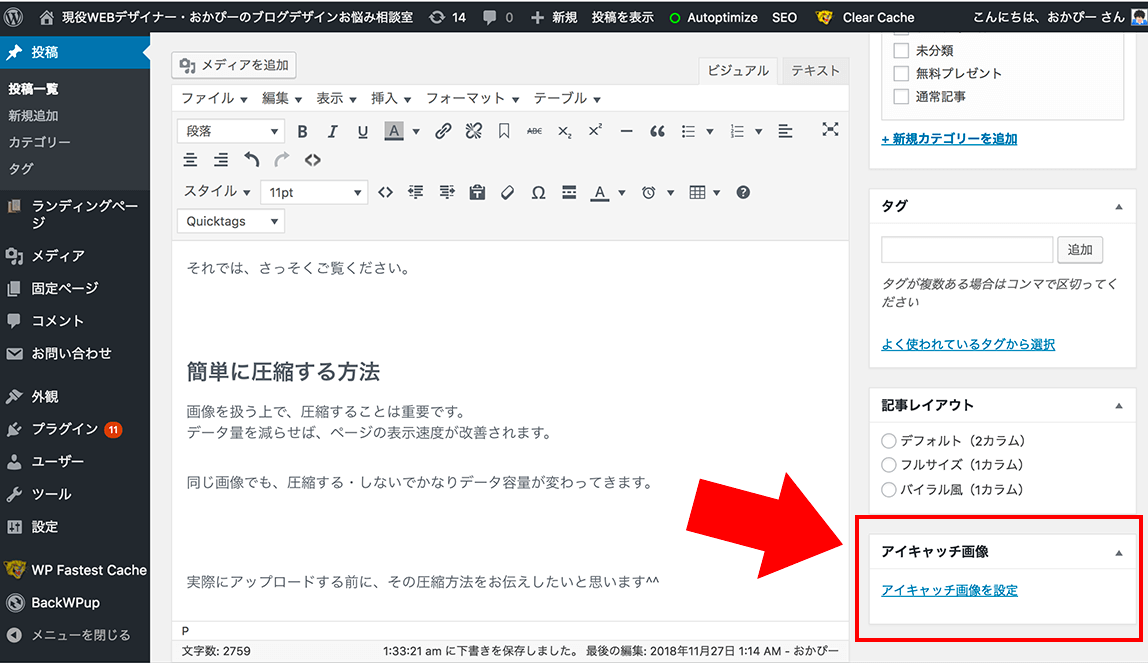Open the 11pt font size dropdown
This screenshot has width=1148, height=663.
[x=314, y=192]
